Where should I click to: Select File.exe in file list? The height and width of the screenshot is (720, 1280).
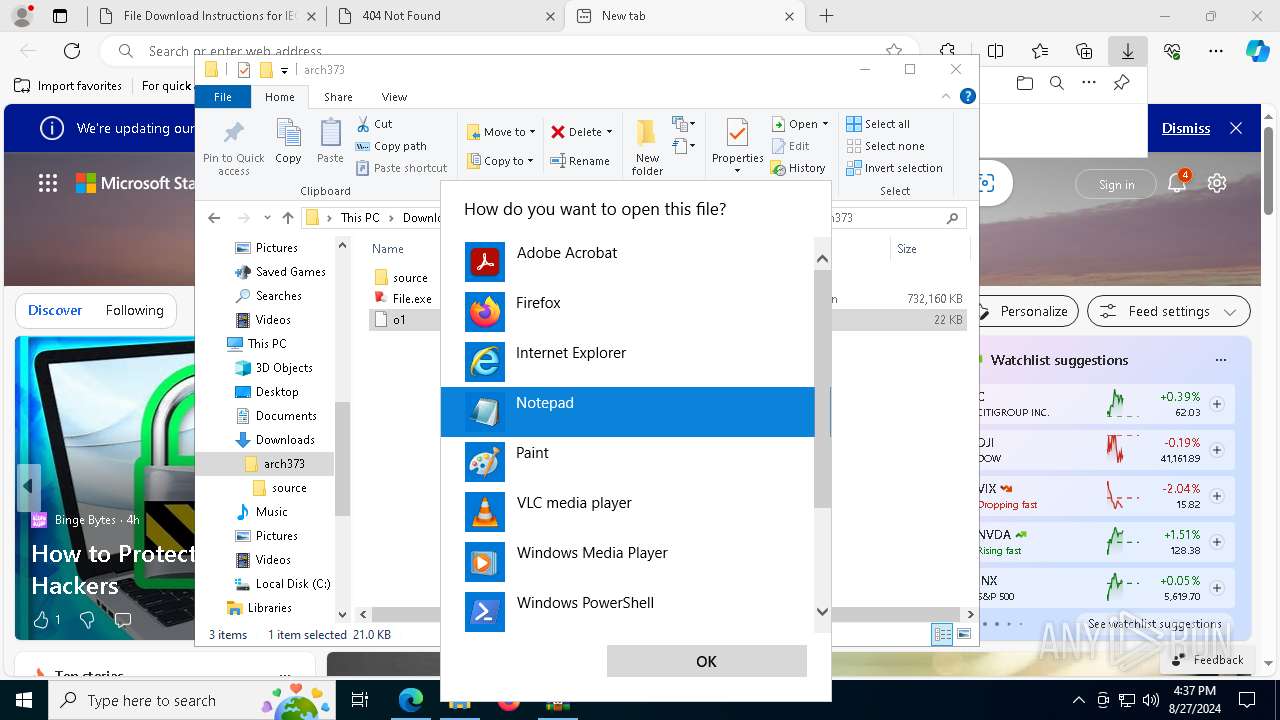point(403,298)
